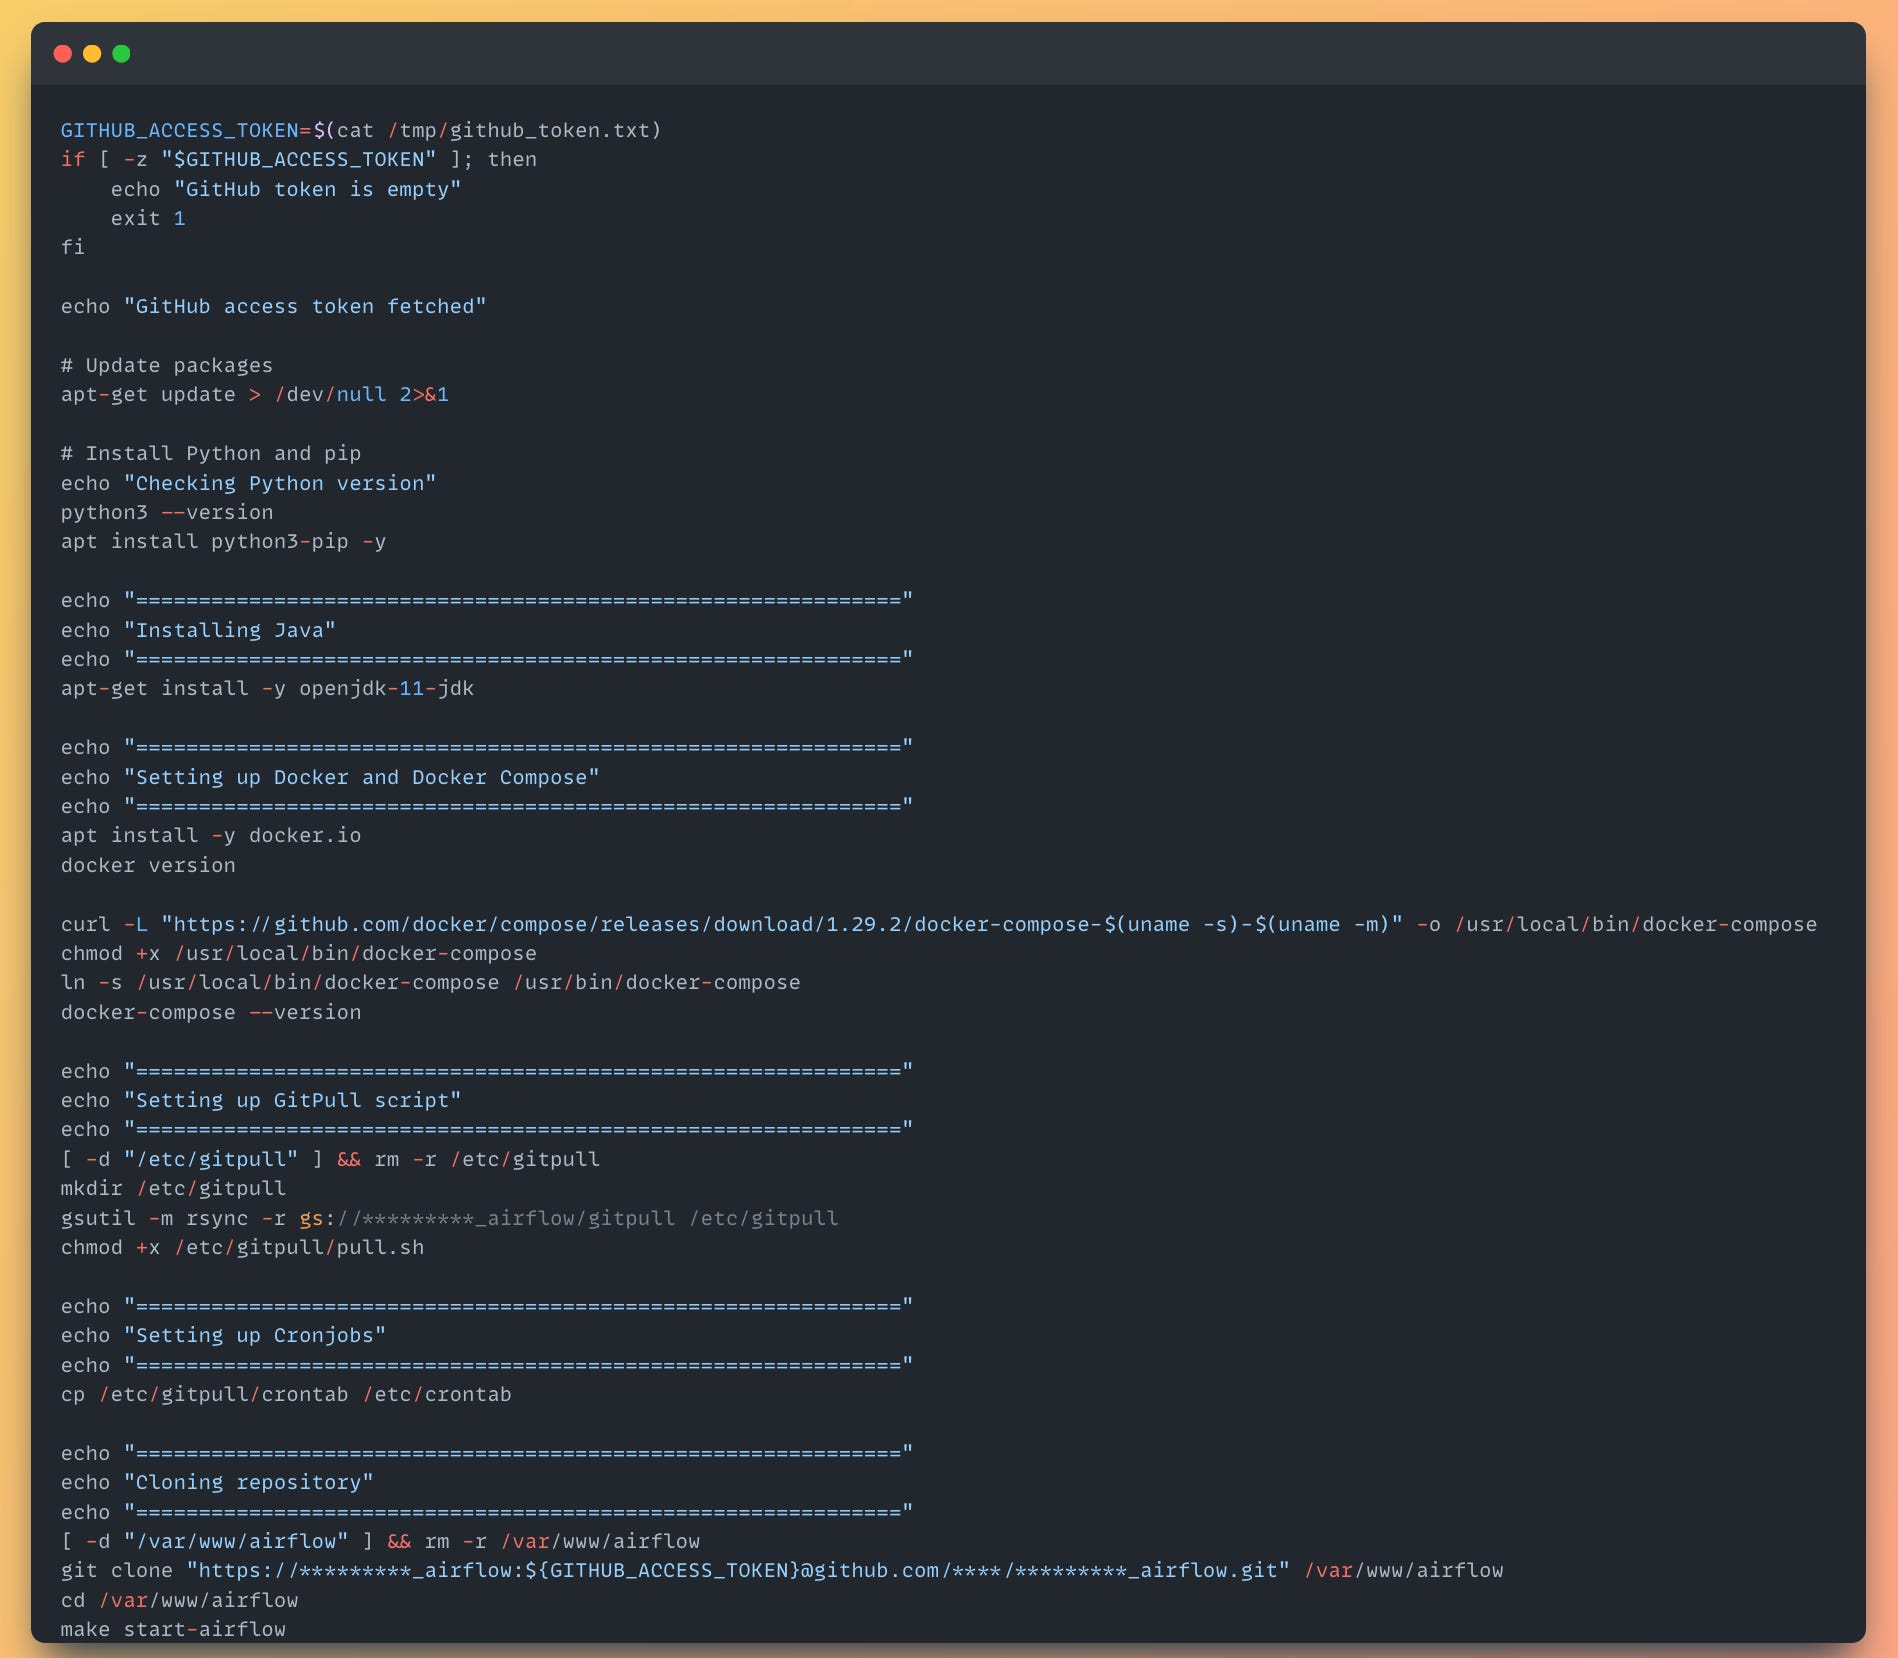Select the openjdk-11-jdk package name
The width and height of the screenshot is (1898, 1658).
click(x=388, y=688)
